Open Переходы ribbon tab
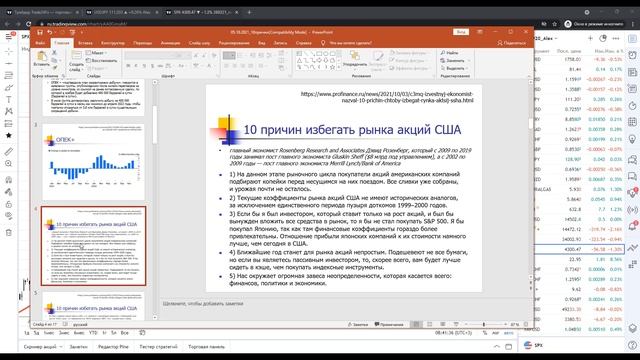This screenshot has height=360, width=640. tap(142, 43)
